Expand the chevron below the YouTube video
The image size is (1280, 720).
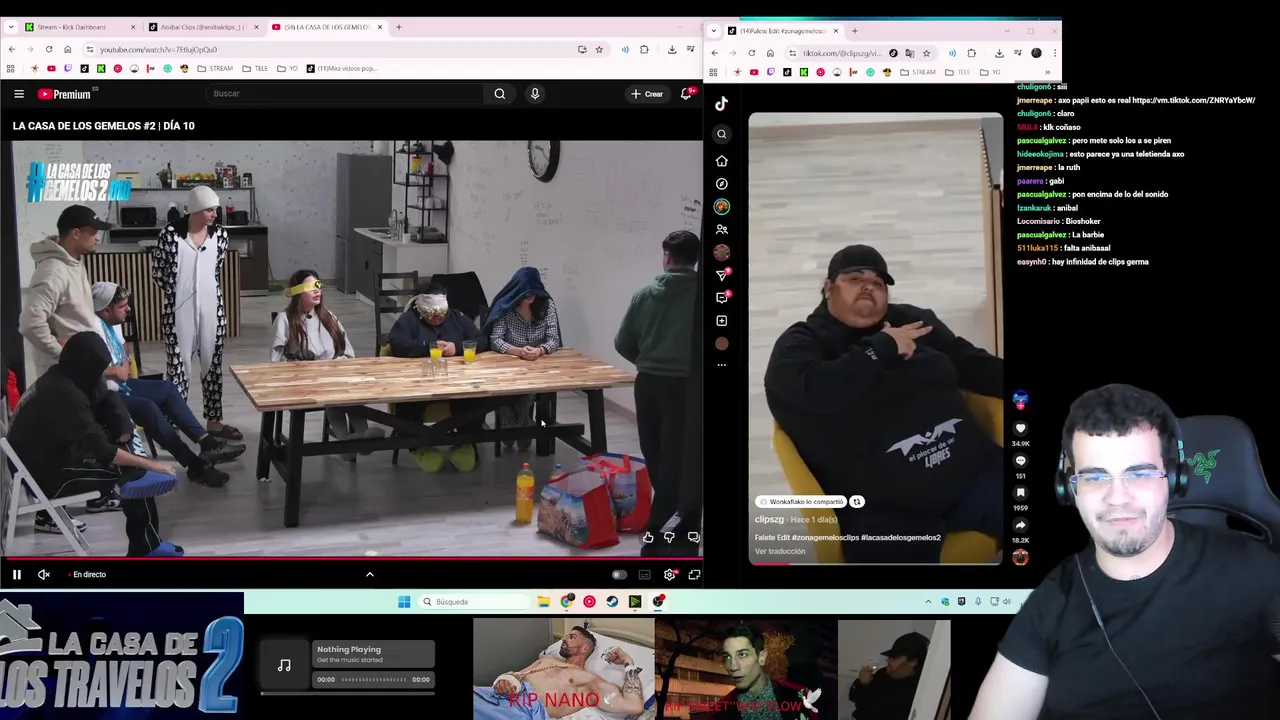pyautogui.click(x=369, y=574)
